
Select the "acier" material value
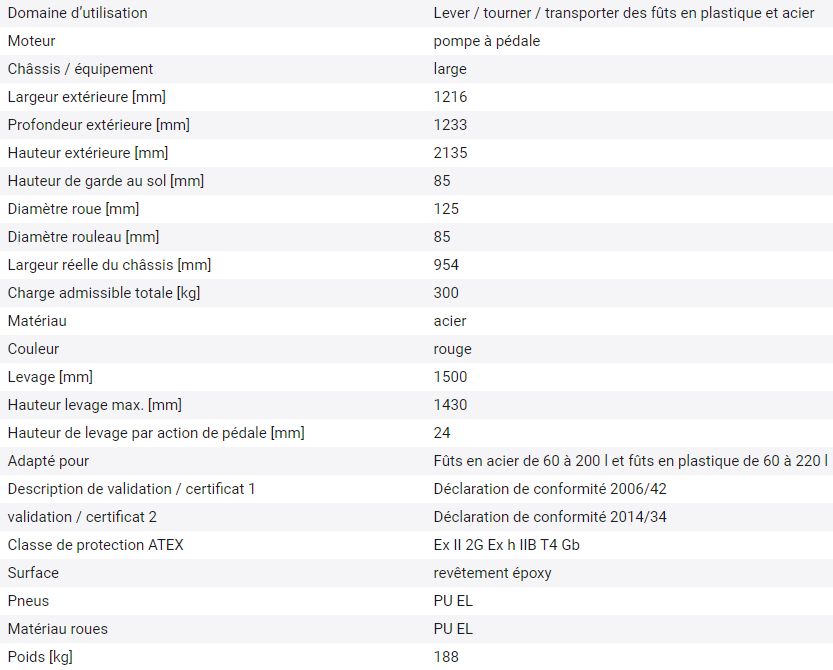(x=450, y=321)
